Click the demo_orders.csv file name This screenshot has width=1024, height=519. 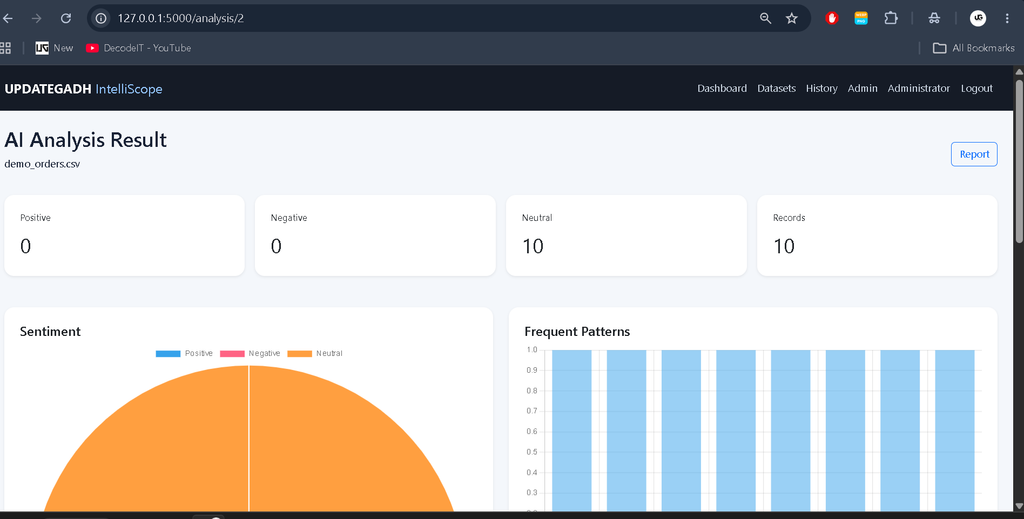[x=42, y=164]
